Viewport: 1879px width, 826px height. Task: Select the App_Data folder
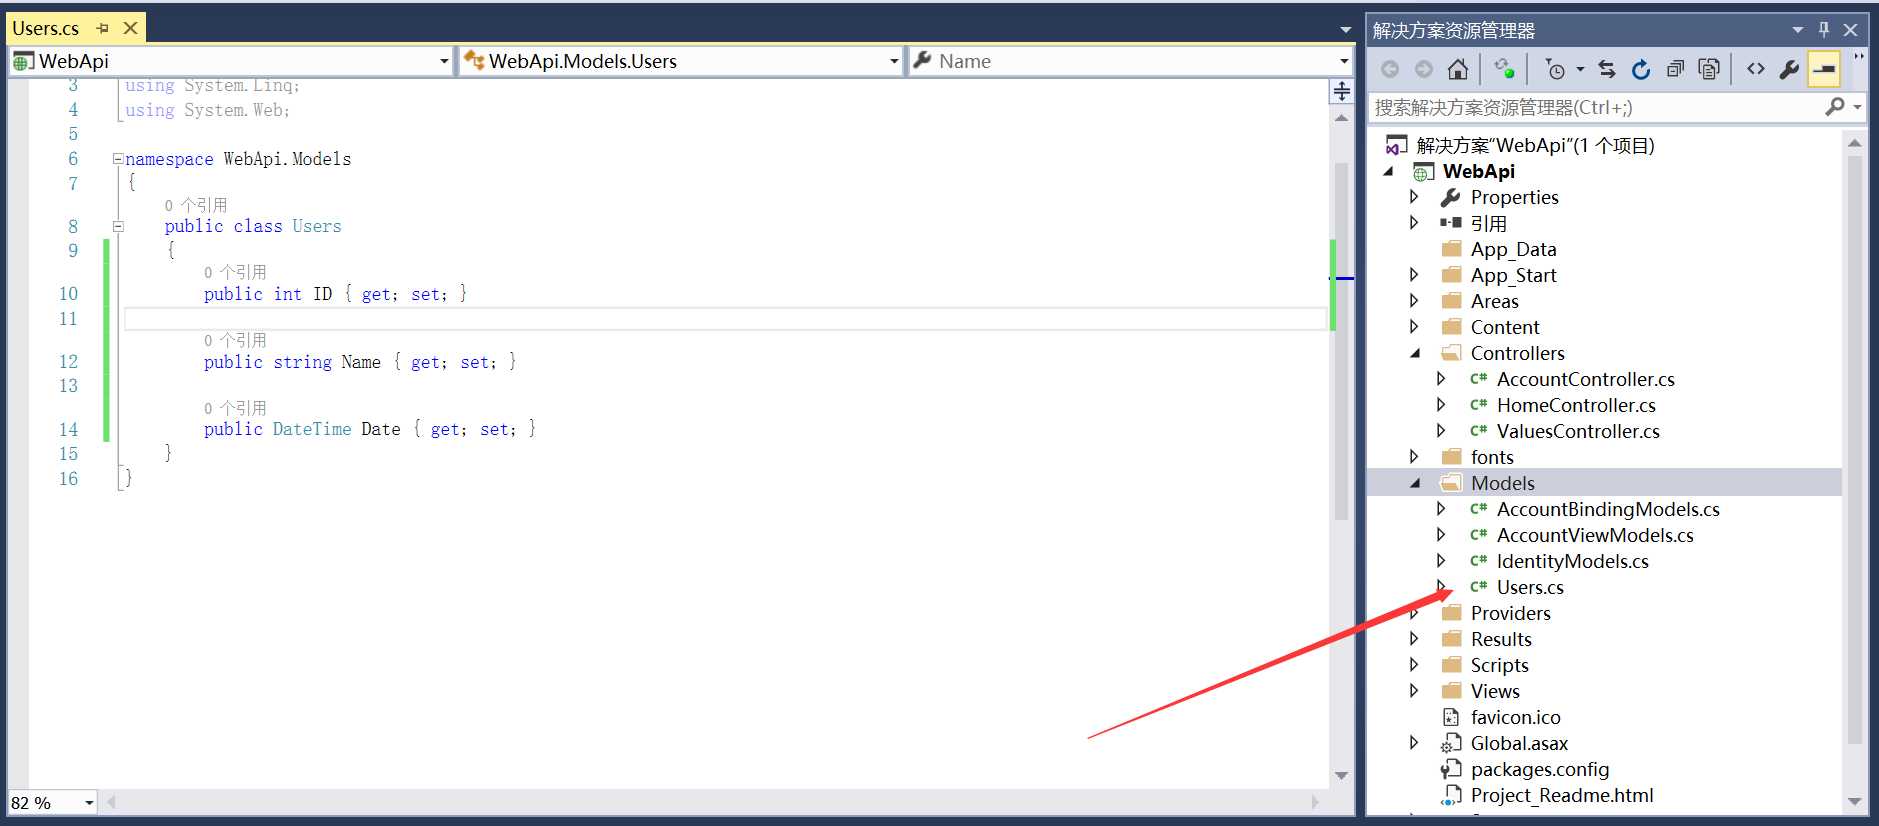1513,249
